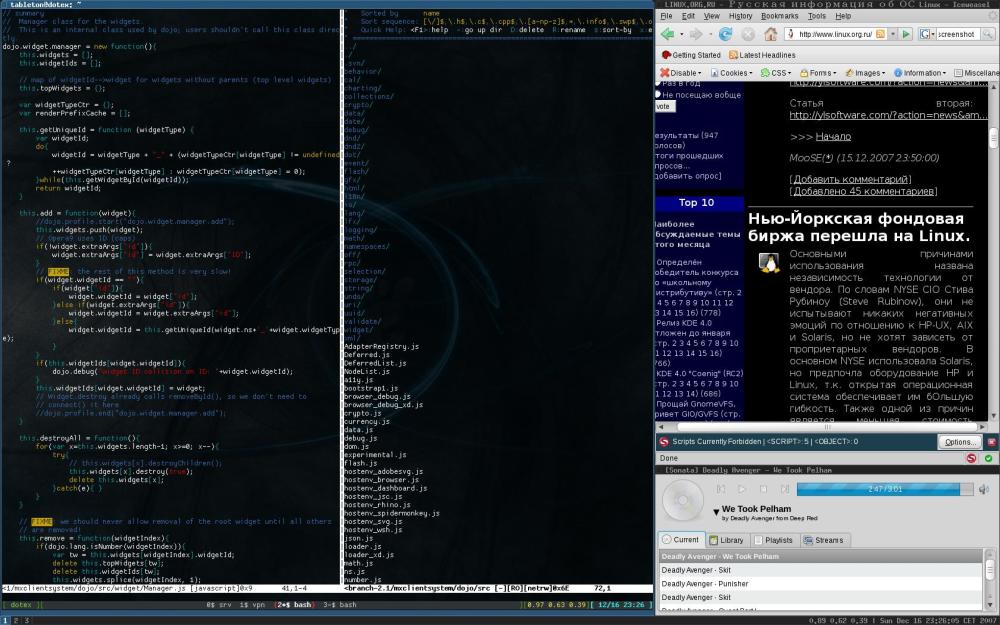Click the NoScript icon in the status bar
This screenshot has width=1000, height=625.
pos(971,458)
